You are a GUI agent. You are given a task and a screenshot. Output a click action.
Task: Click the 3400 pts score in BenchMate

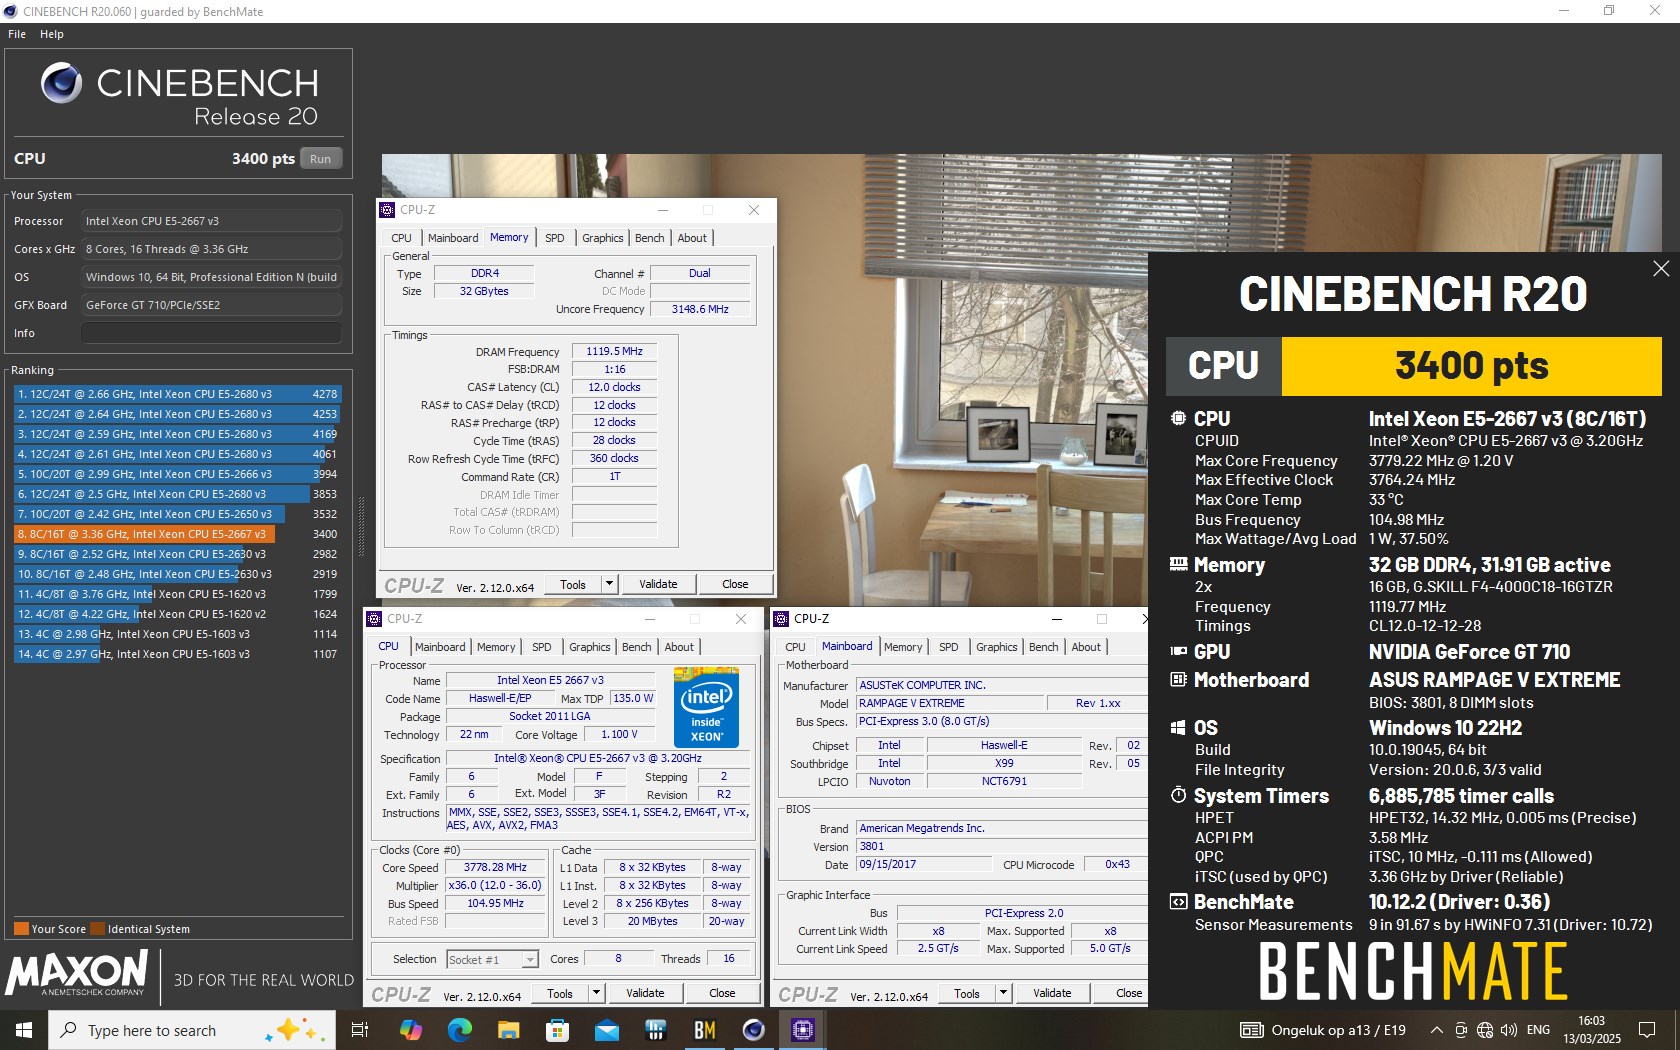point(1471,366)
